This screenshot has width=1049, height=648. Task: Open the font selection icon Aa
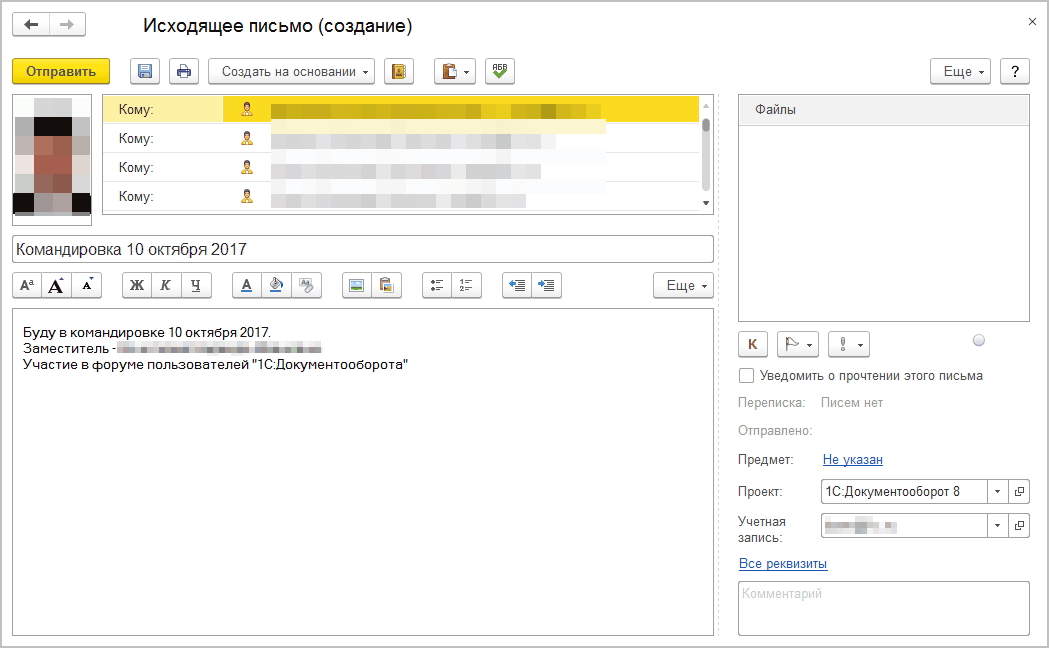click(27, 286)
